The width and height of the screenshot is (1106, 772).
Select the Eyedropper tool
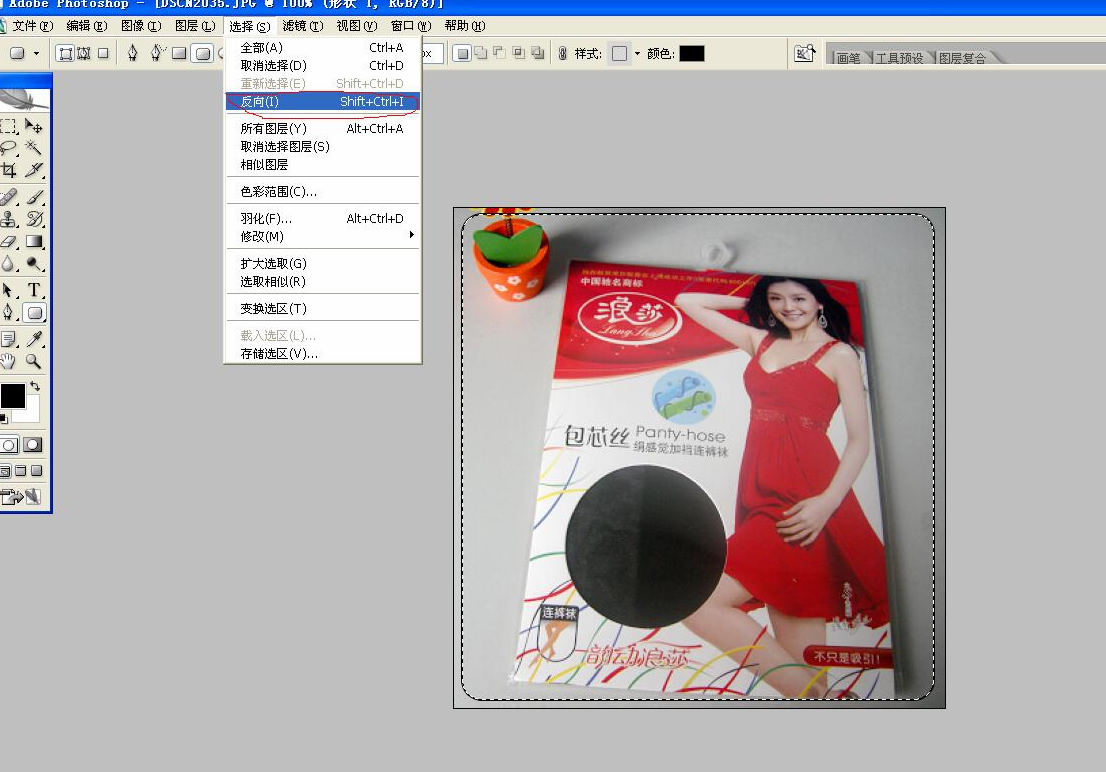33,339
